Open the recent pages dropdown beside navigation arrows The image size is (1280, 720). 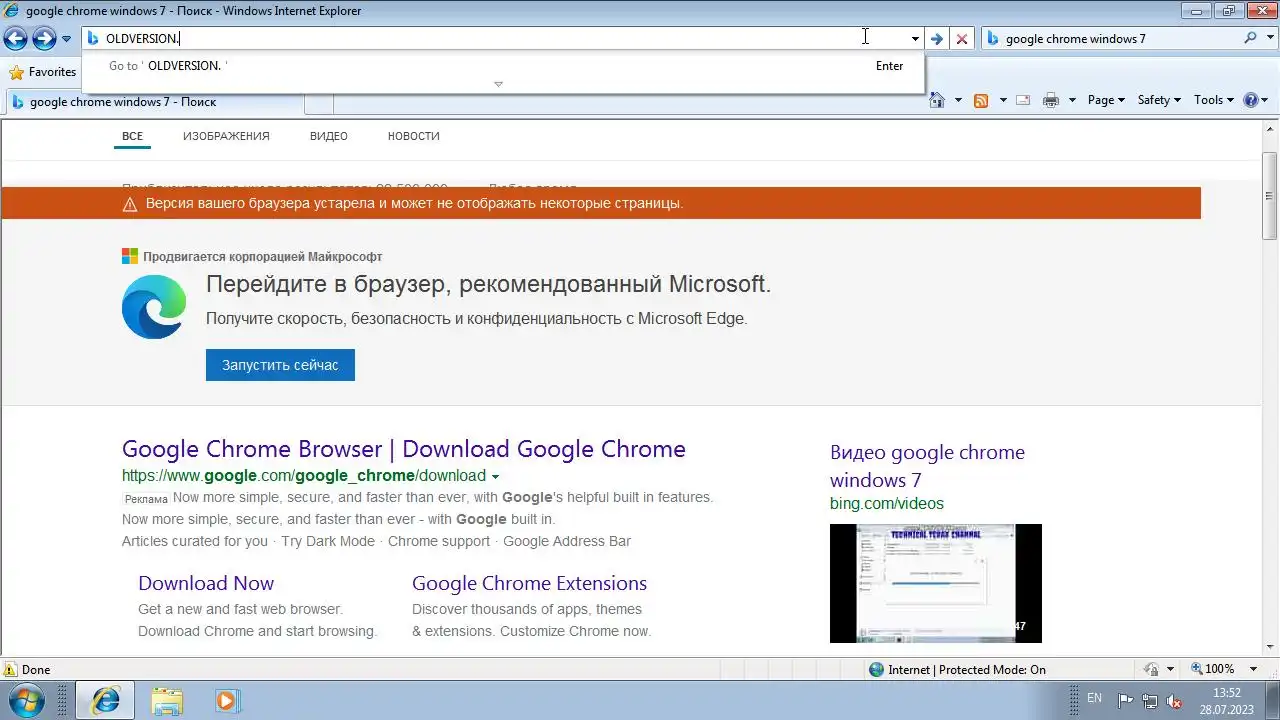tap(66, 39)
